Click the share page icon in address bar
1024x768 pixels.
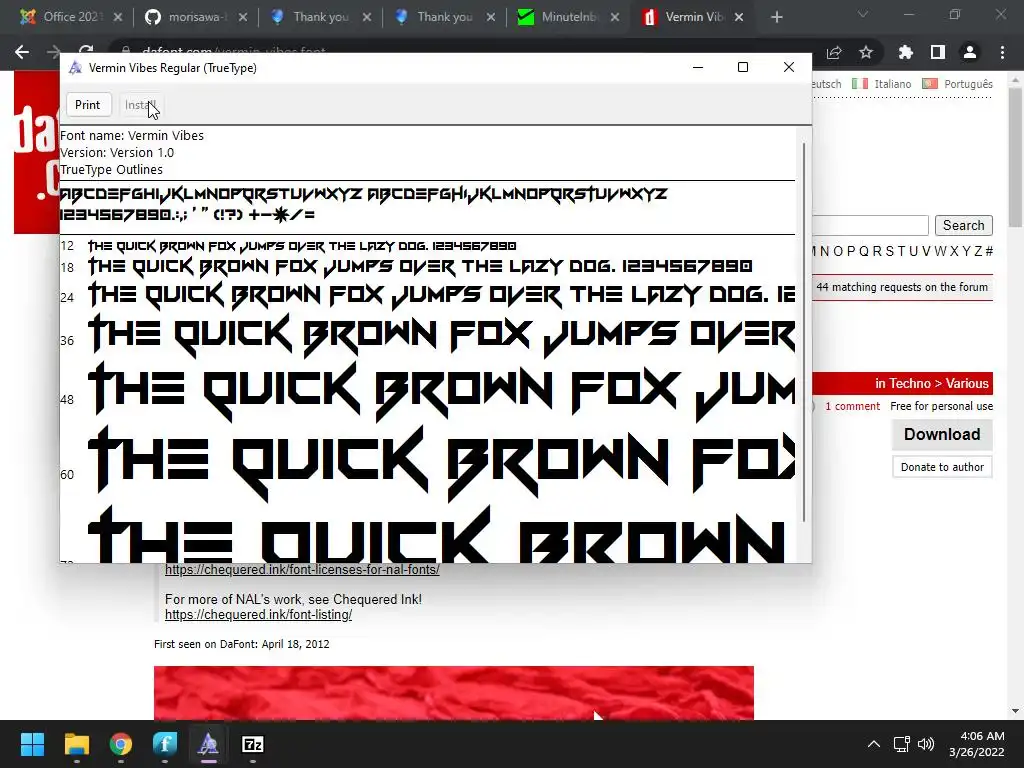click(x=834, y=52)
